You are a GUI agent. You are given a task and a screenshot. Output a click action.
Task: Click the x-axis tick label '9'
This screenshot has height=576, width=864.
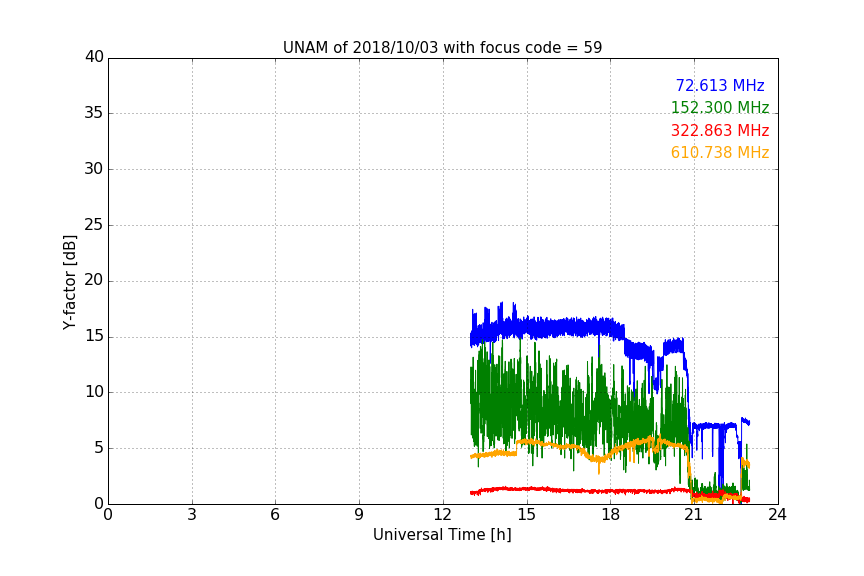(359, 515)
